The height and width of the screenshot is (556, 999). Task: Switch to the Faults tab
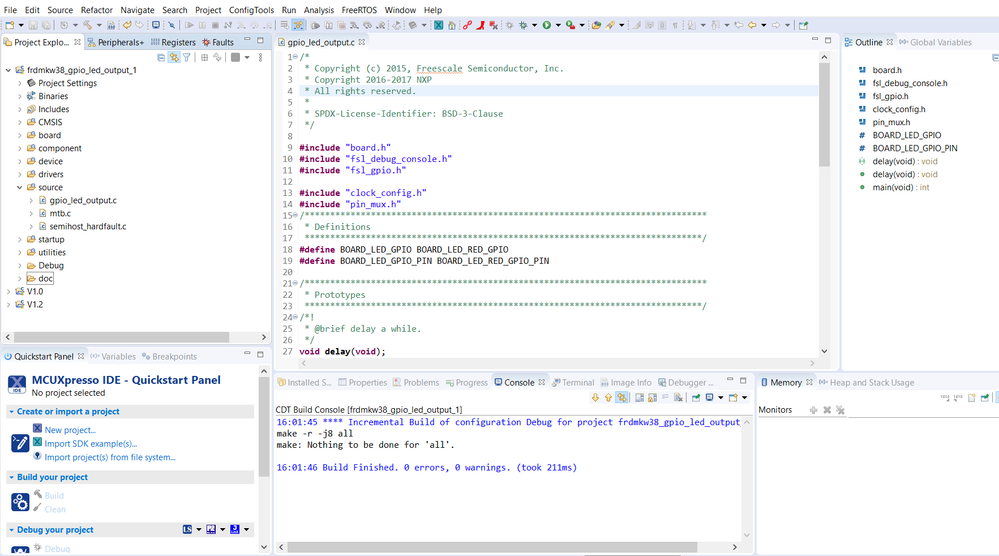[218, 42]
